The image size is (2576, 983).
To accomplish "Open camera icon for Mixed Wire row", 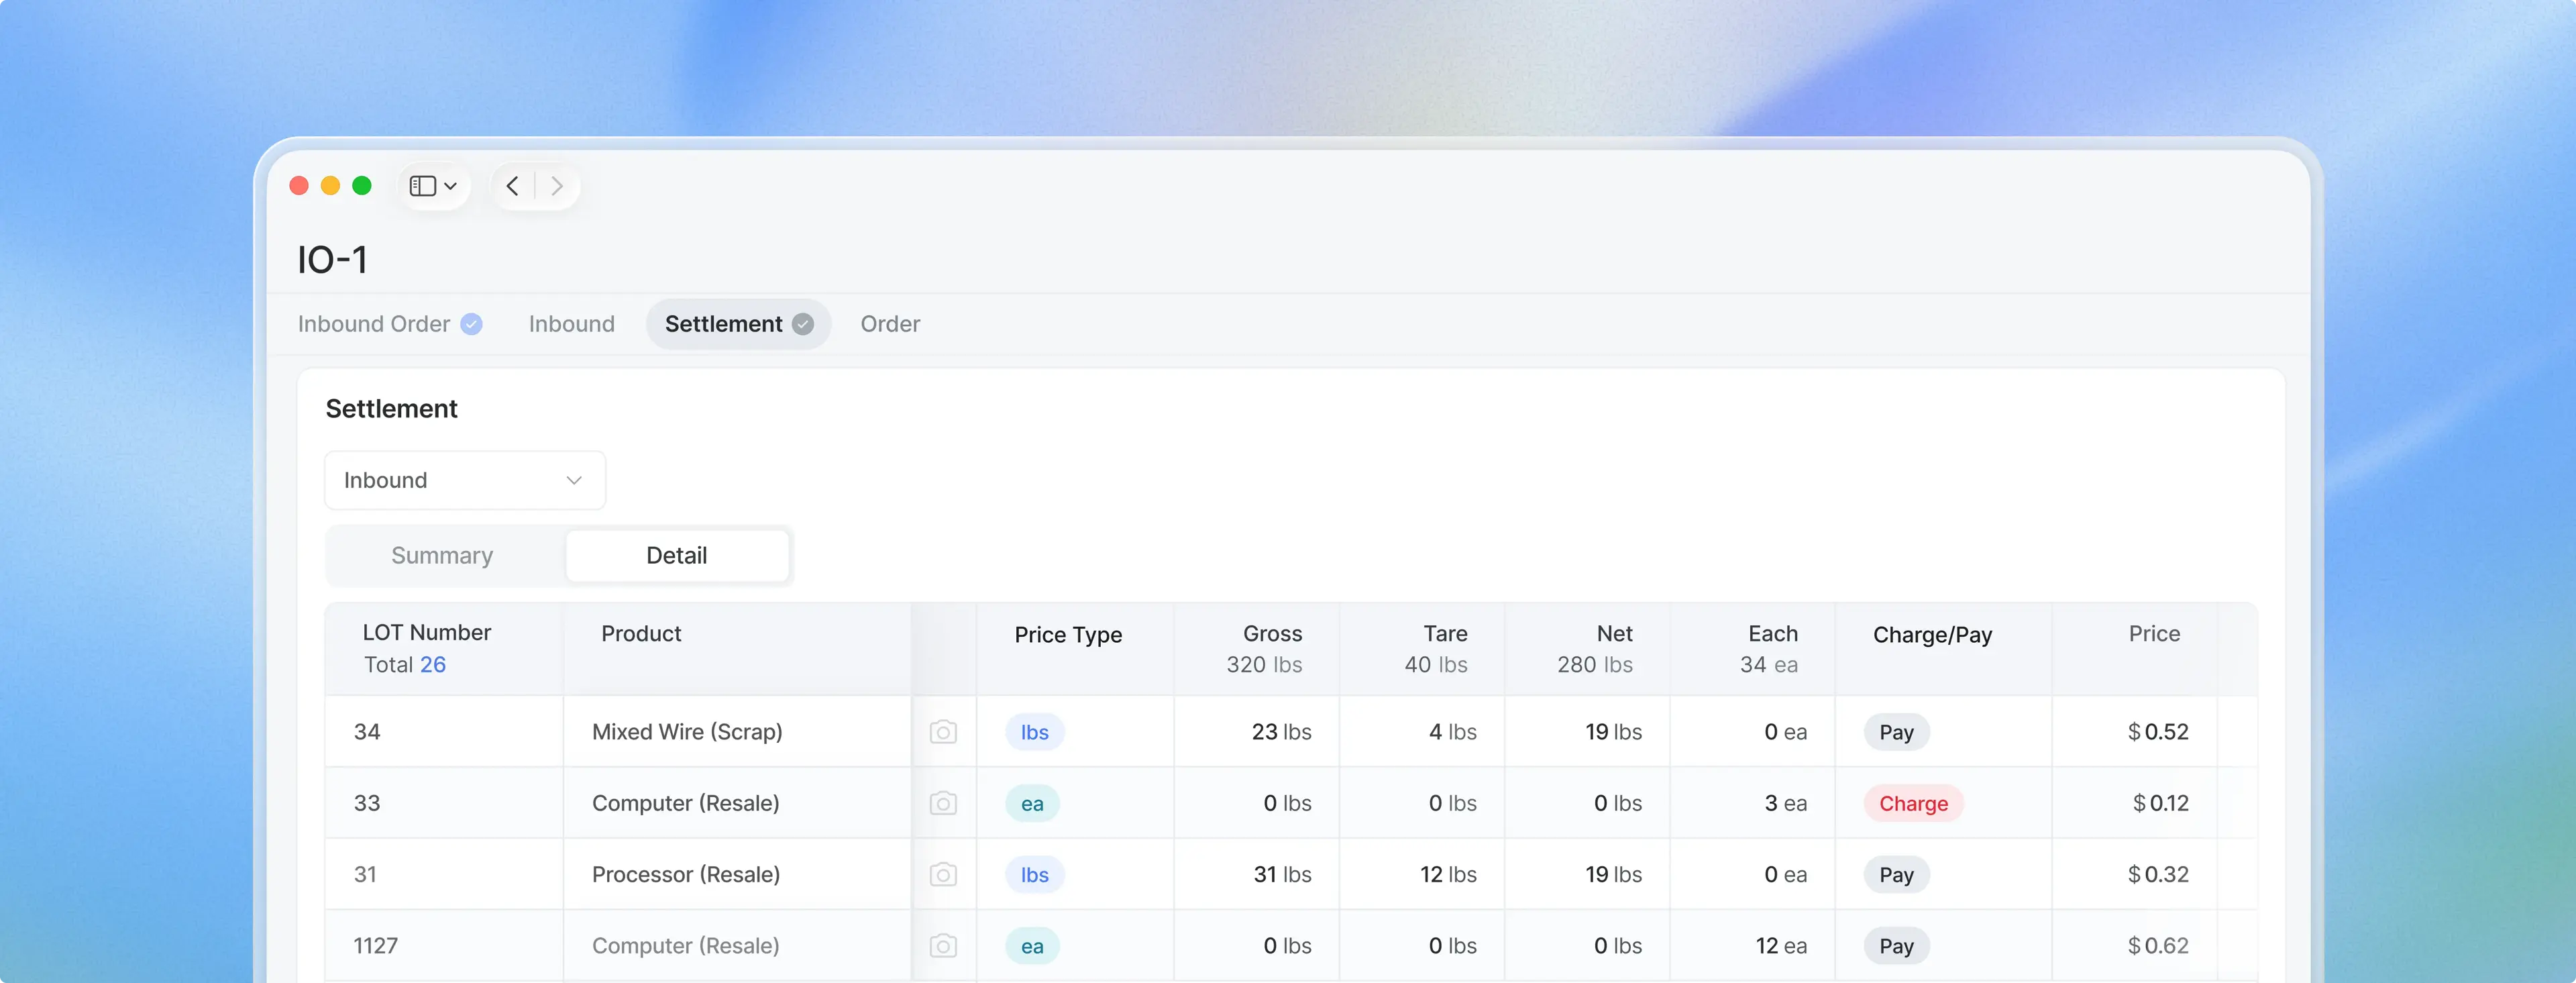I will pyautogui.click(x=943, y=732).
